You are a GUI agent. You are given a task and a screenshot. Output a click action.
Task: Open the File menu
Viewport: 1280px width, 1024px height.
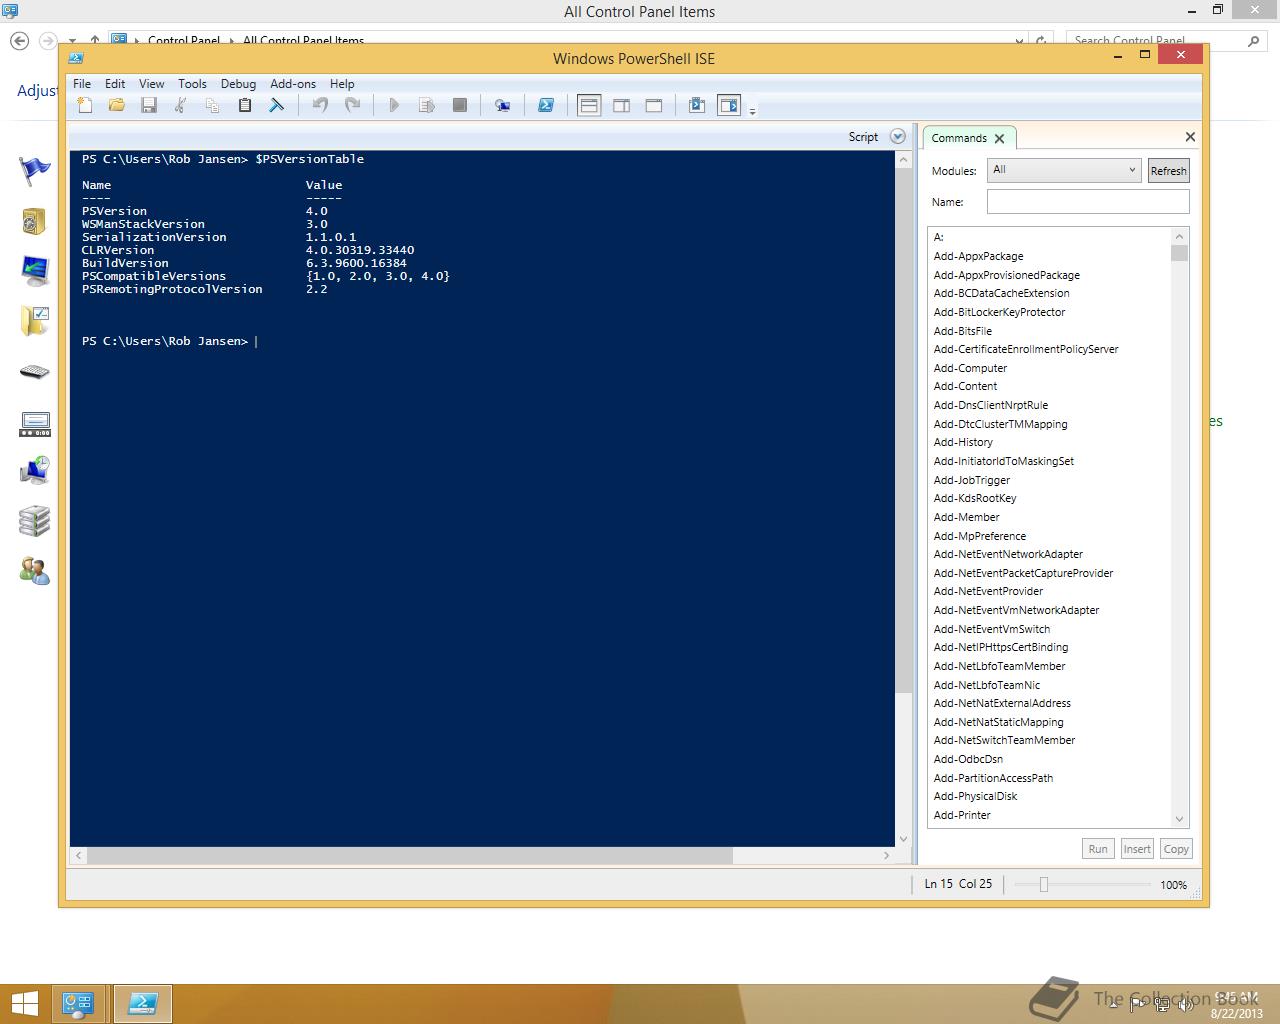click(x=82, y=84)
